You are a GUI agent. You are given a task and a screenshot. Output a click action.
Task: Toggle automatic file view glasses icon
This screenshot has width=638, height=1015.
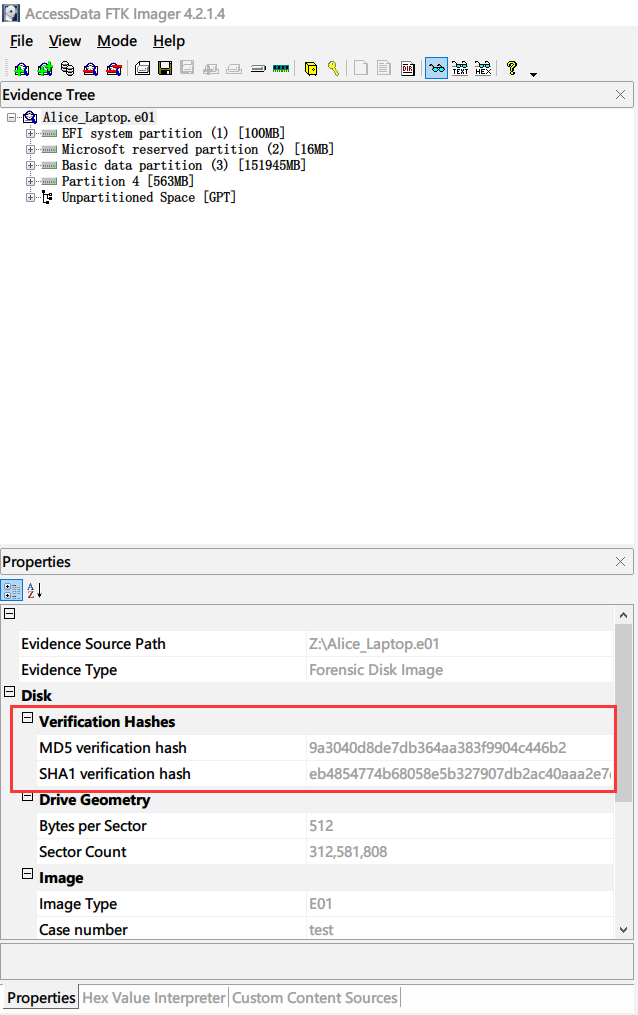point(436,68)
